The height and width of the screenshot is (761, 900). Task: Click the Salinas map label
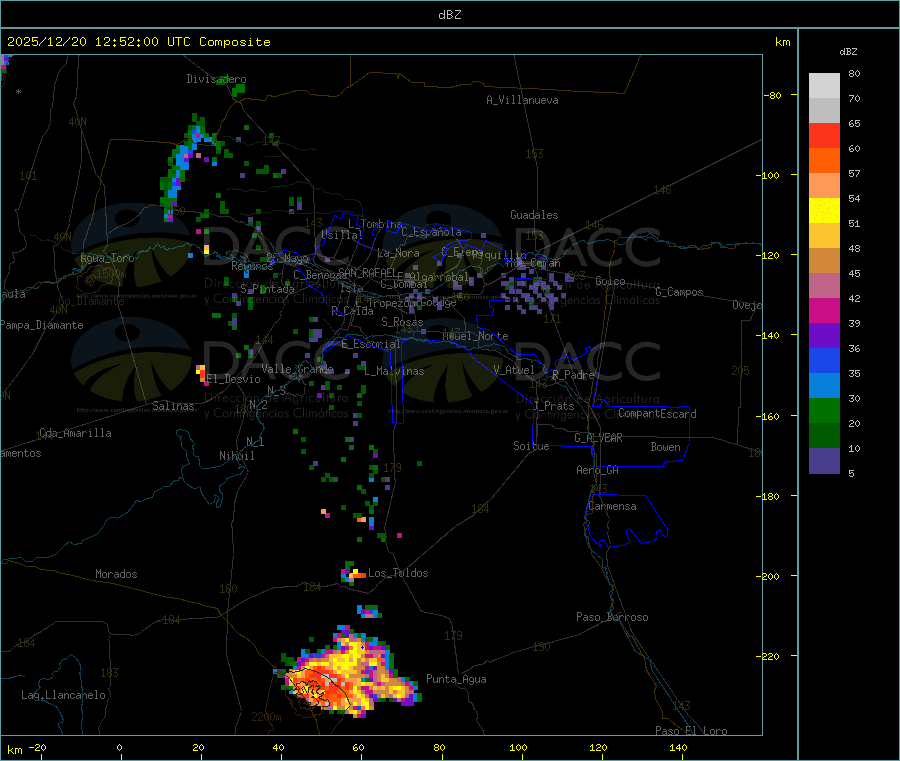[x=173, y=406]
